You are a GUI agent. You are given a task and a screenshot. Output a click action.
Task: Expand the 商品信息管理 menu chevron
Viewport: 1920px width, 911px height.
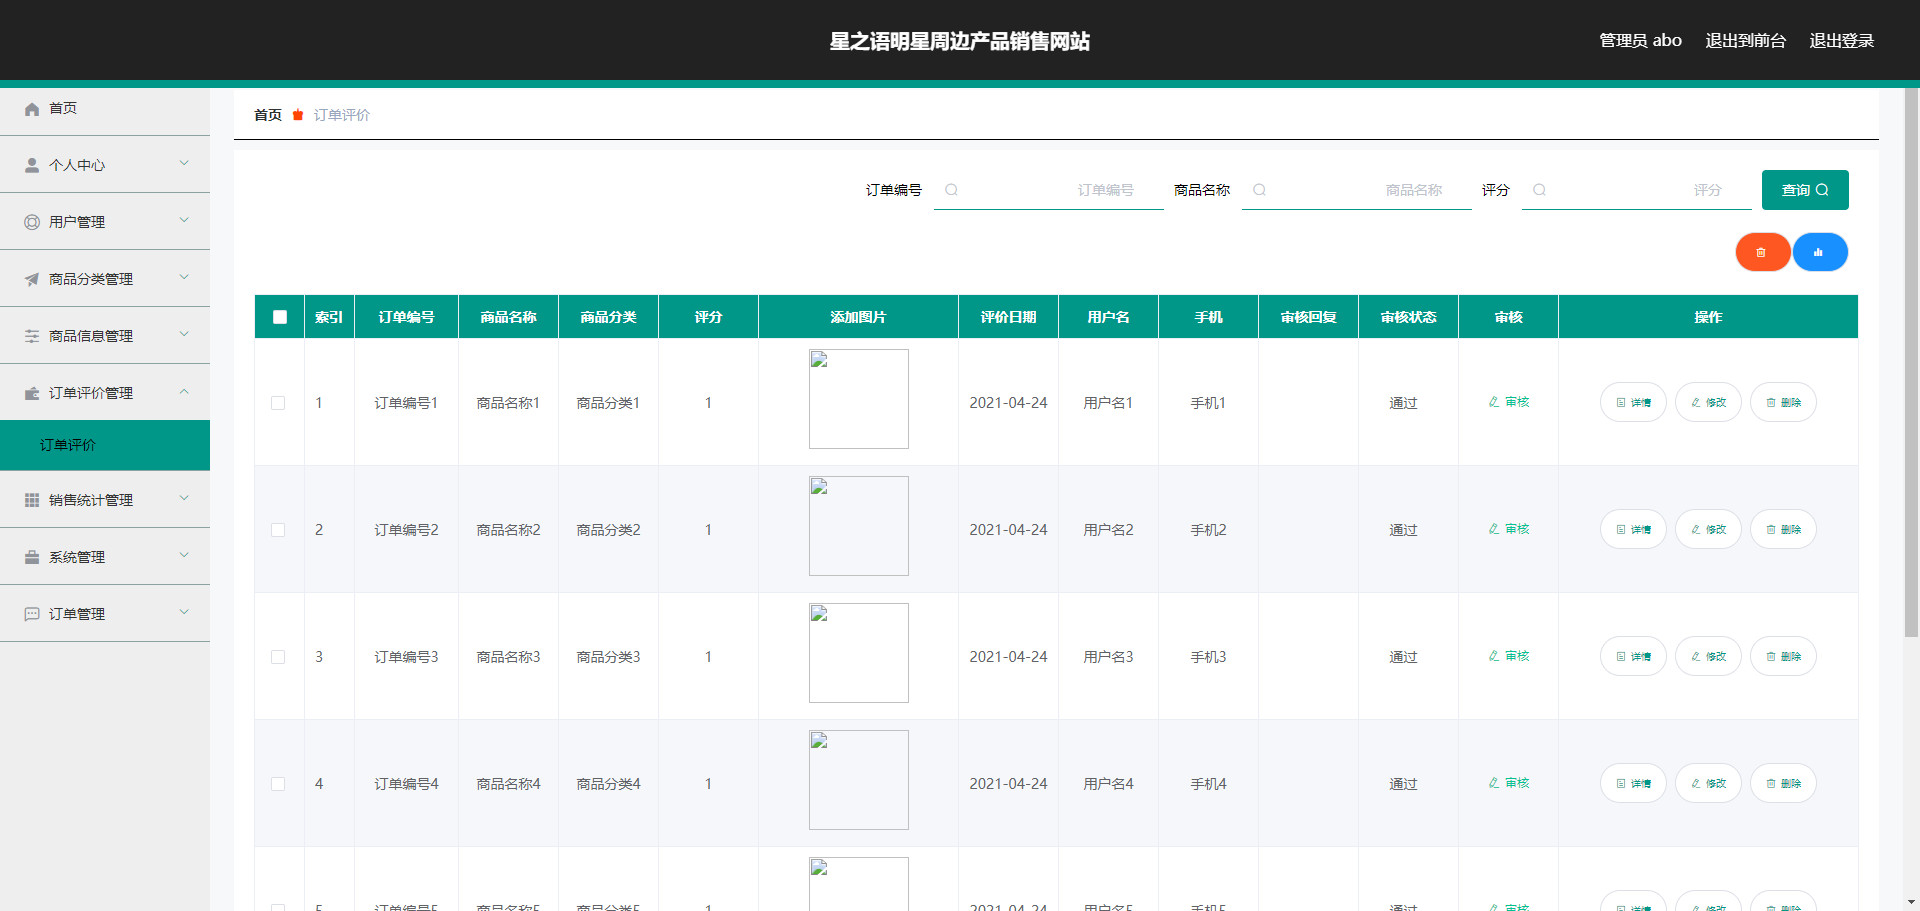pyautogui.click(x=184, y=334)
